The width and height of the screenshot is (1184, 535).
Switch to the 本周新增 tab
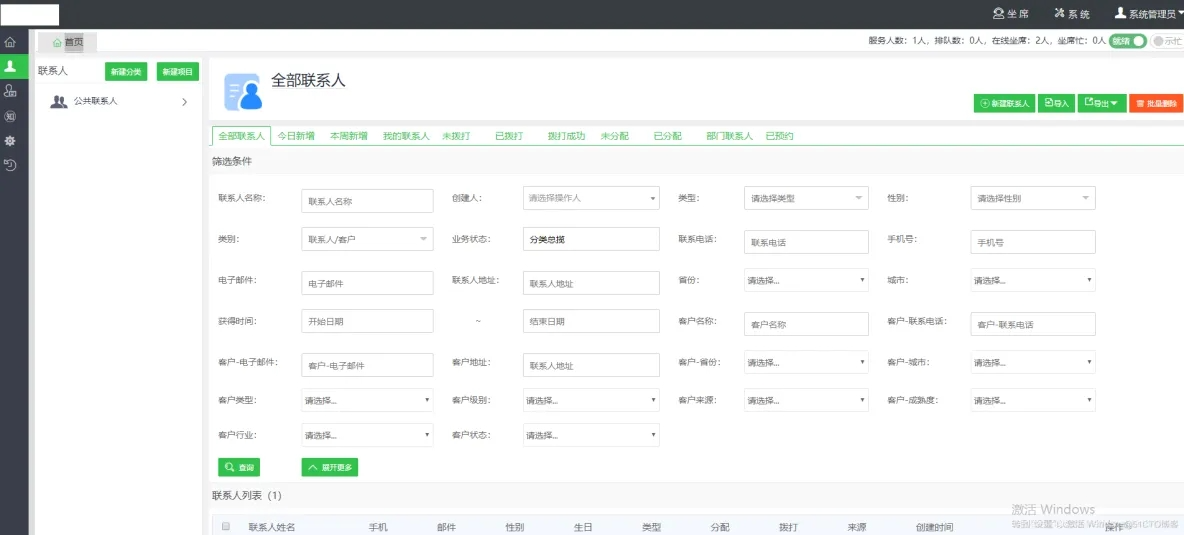(x=349, y=137)
